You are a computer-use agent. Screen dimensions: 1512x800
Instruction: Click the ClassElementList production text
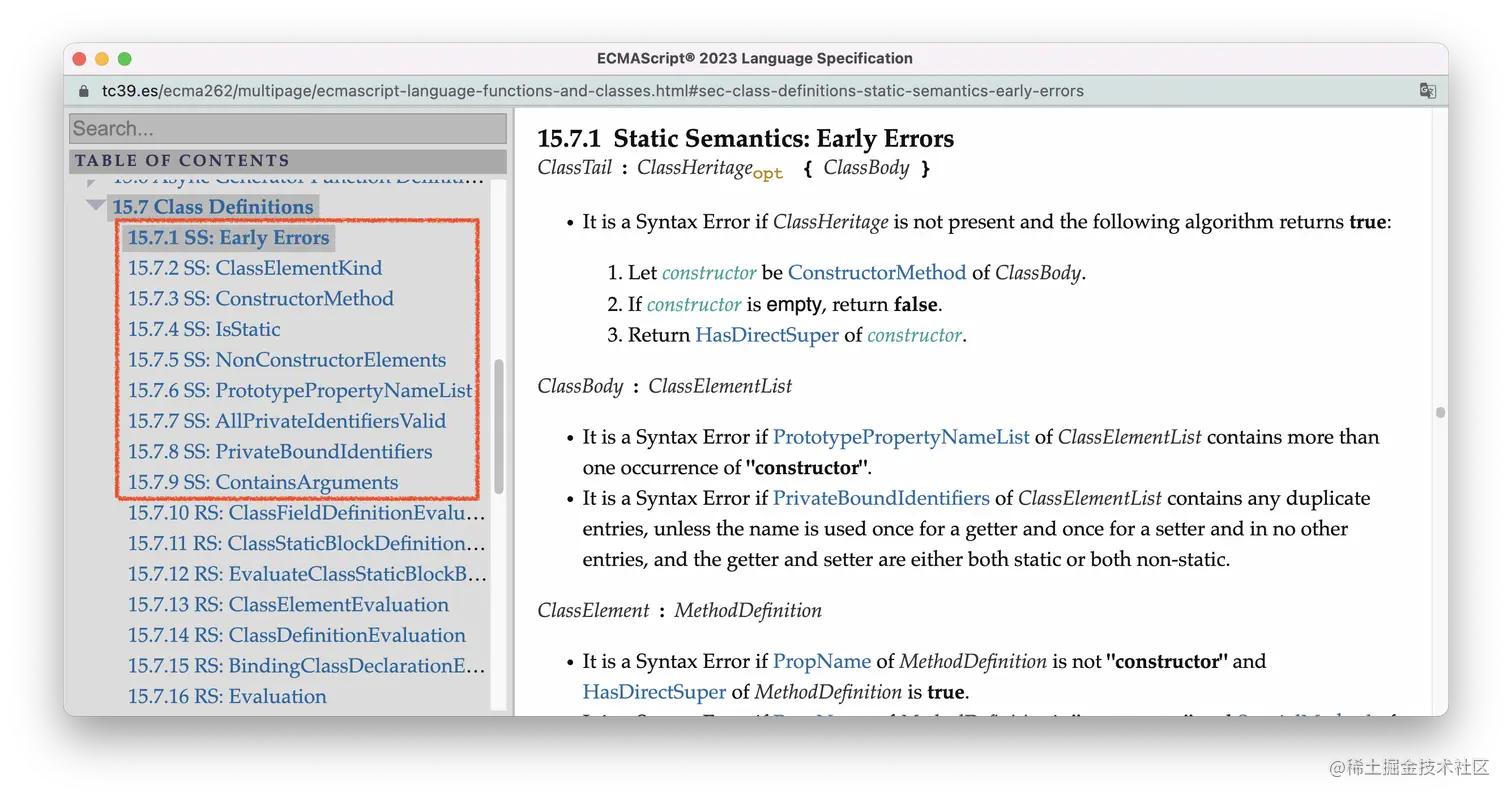pyautogui.click(x=721, y=385)
